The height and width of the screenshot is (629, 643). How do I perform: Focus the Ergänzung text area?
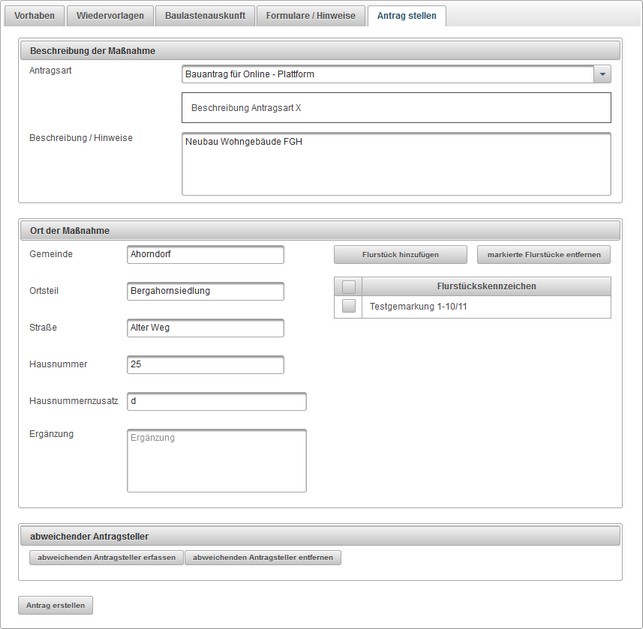216,460
